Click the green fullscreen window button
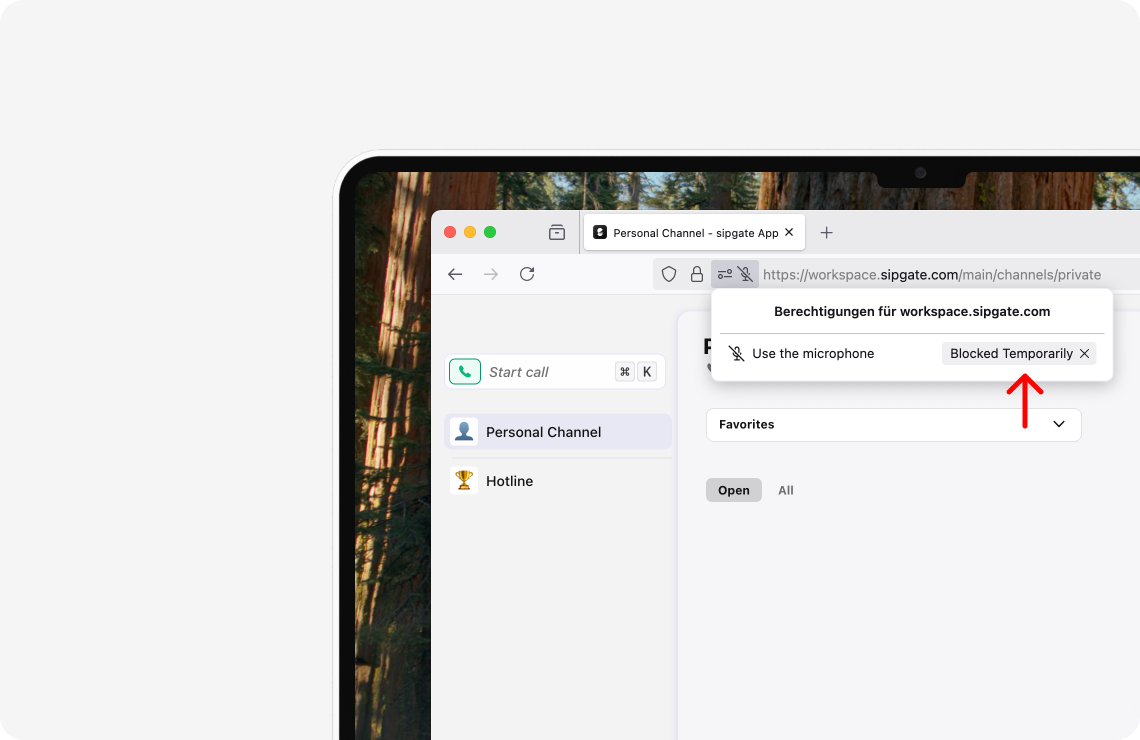 point(490,232)
